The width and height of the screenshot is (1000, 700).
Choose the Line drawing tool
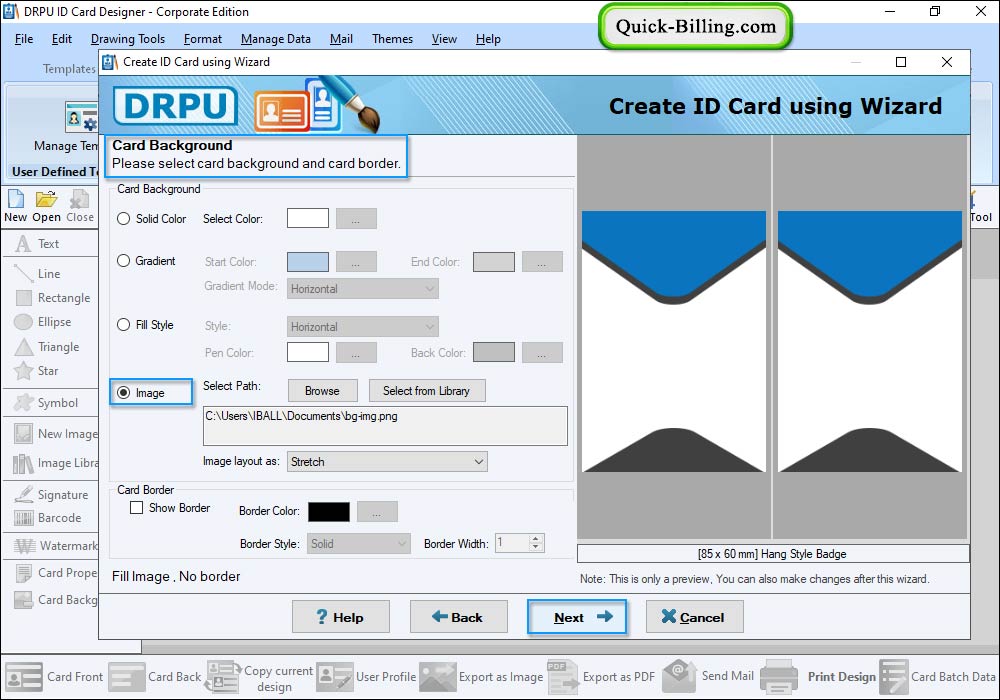[38, 273]
